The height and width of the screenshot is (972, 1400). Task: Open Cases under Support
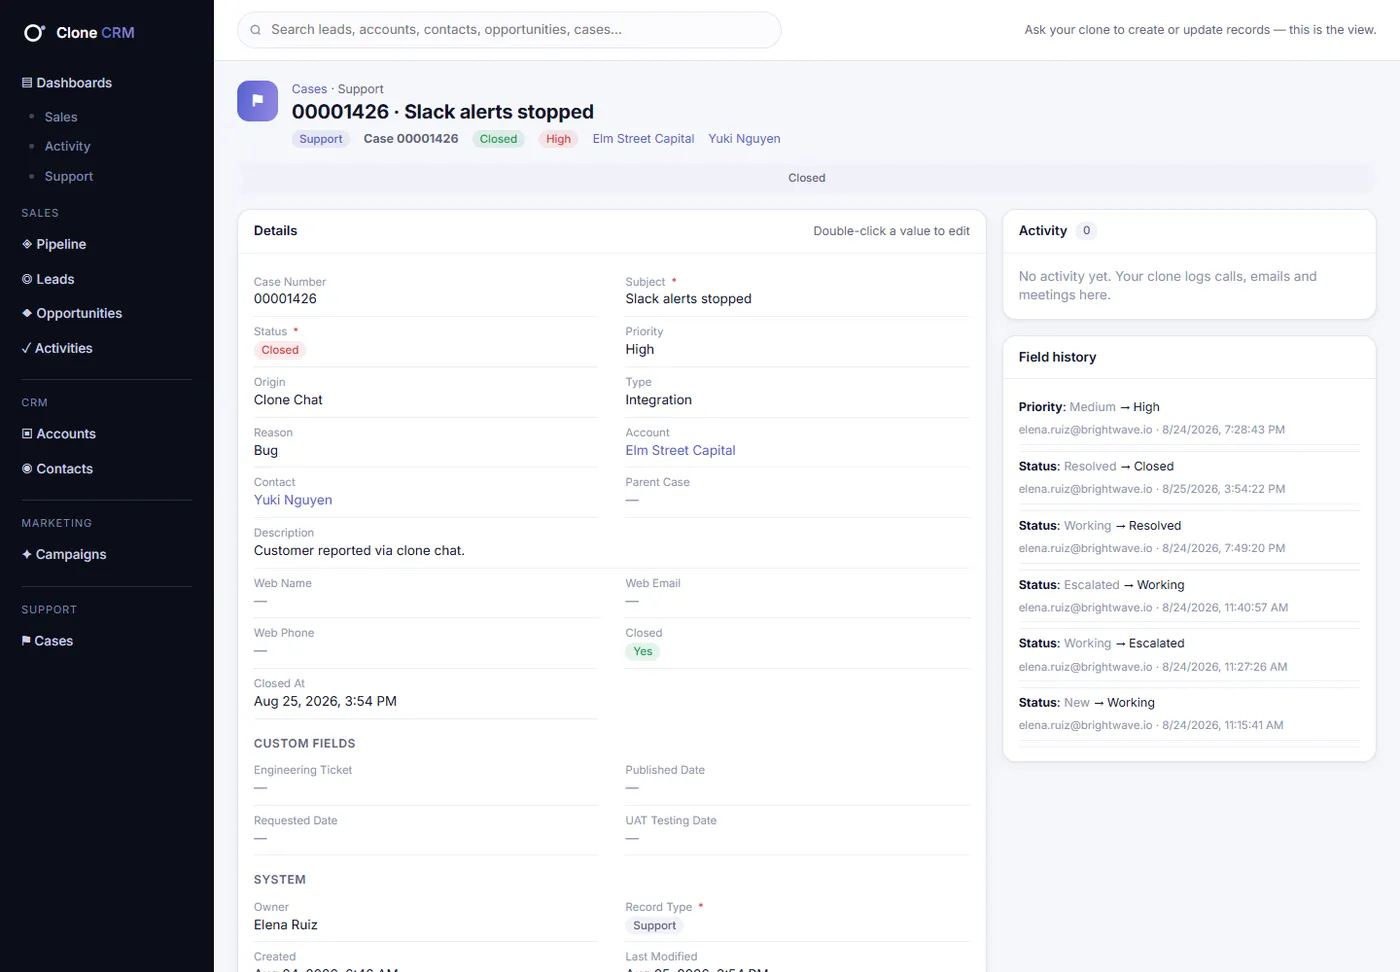[x=54, y=641]
